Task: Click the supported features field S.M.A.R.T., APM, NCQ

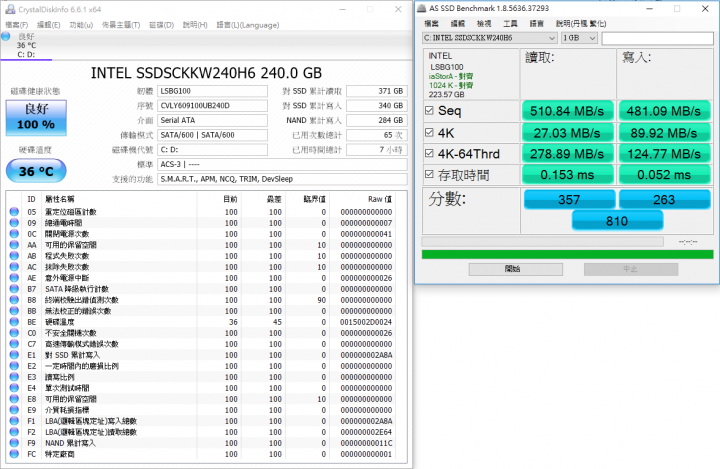Action: [x=282, y=179]
